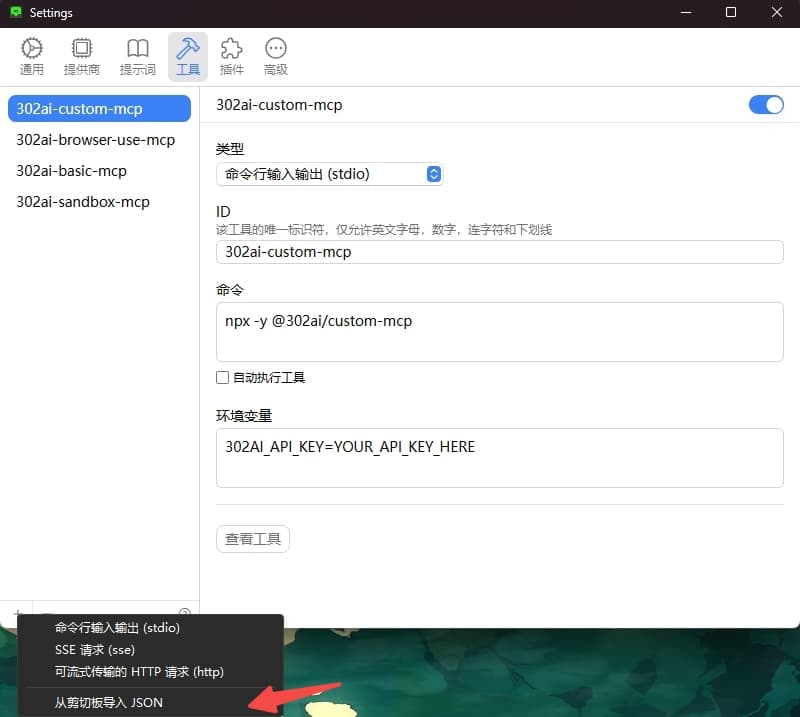The height and width of the screenshot is (717, 800).
Task: Open the 提供商 provider settings tab
Action: coord(82,57)
